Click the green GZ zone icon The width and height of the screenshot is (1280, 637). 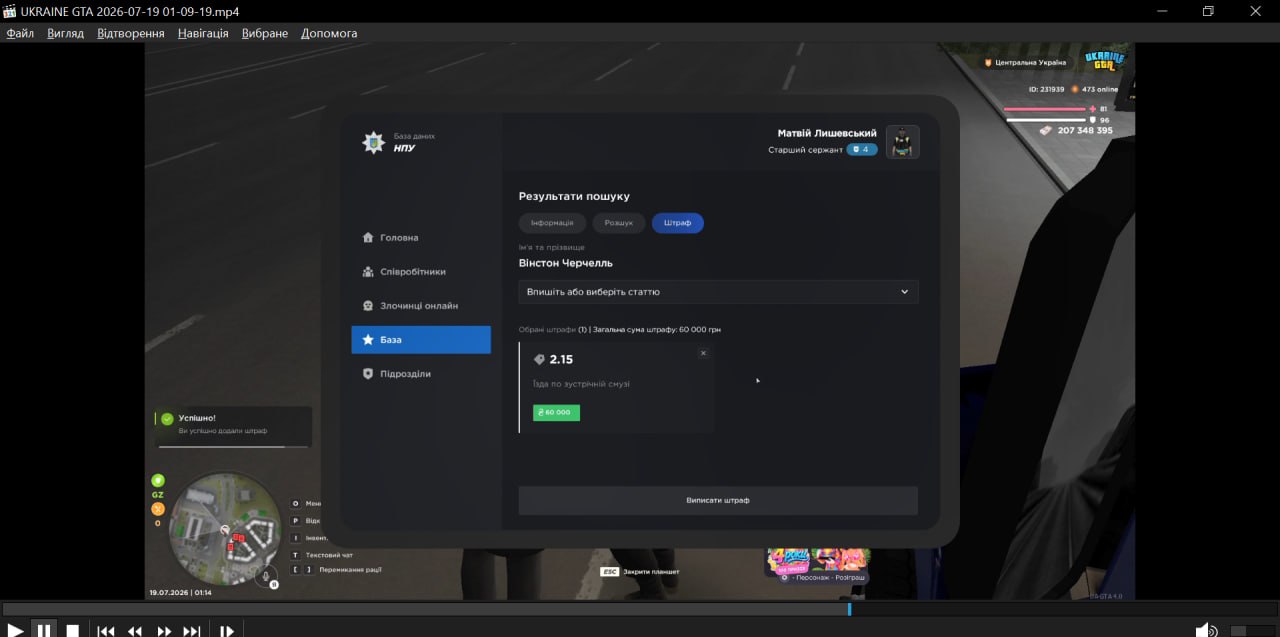coord(158,481)
